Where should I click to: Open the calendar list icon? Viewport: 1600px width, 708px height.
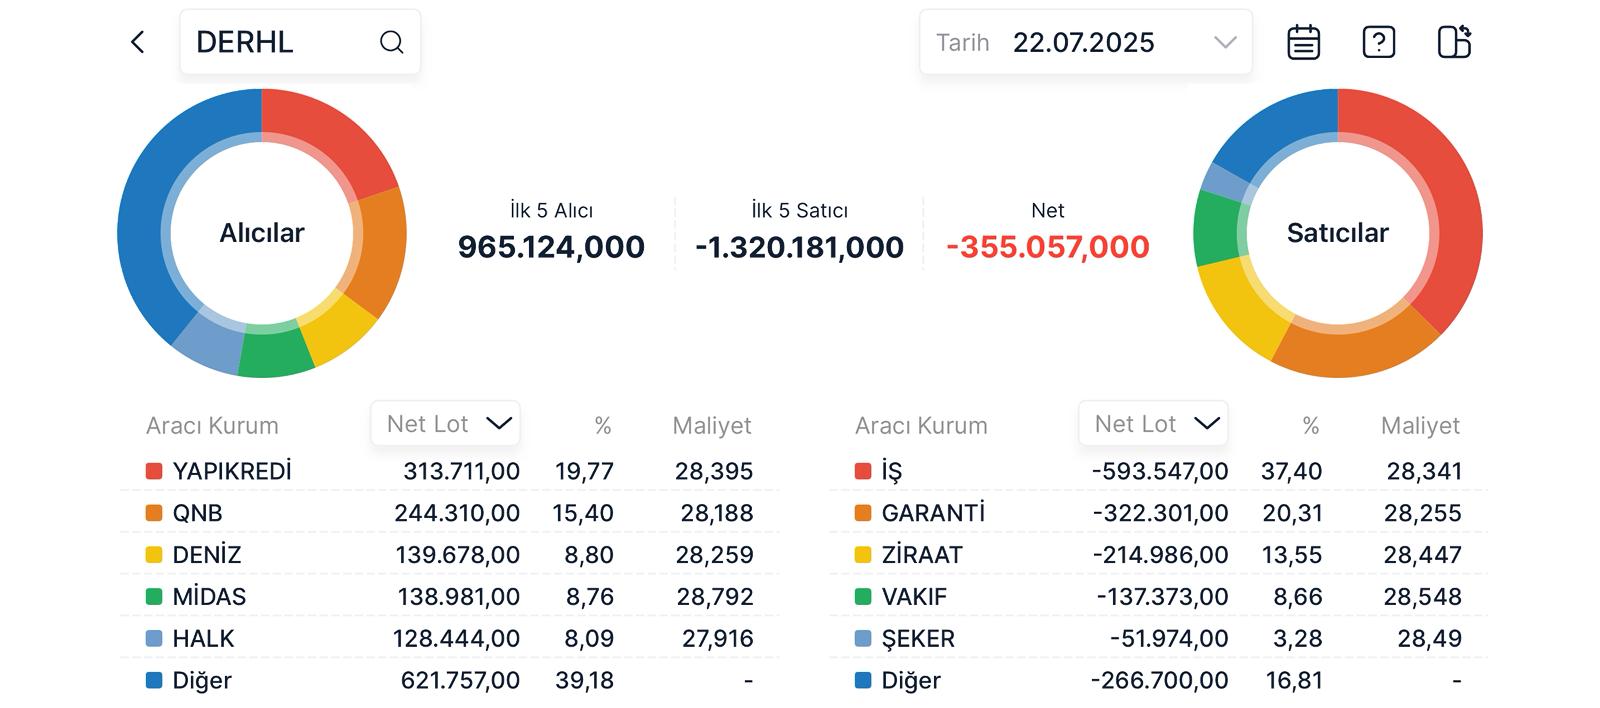pyautogui.click(x=1303, y=42)
